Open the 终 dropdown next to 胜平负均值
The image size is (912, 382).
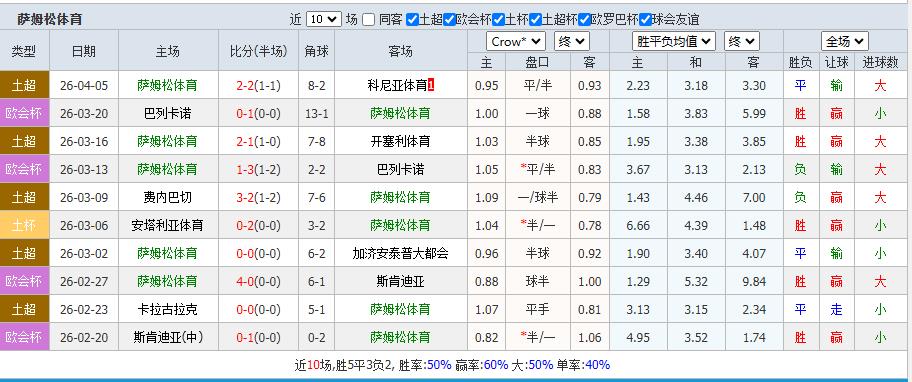pyautogui.click(x=742, y=41)
